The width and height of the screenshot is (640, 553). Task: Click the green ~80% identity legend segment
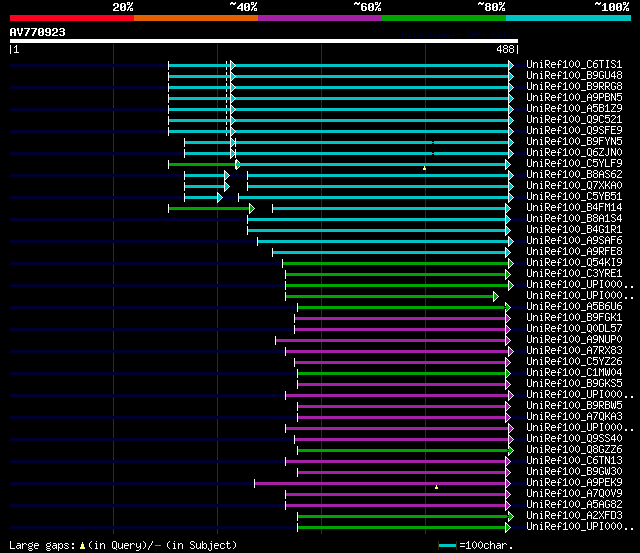444,18
